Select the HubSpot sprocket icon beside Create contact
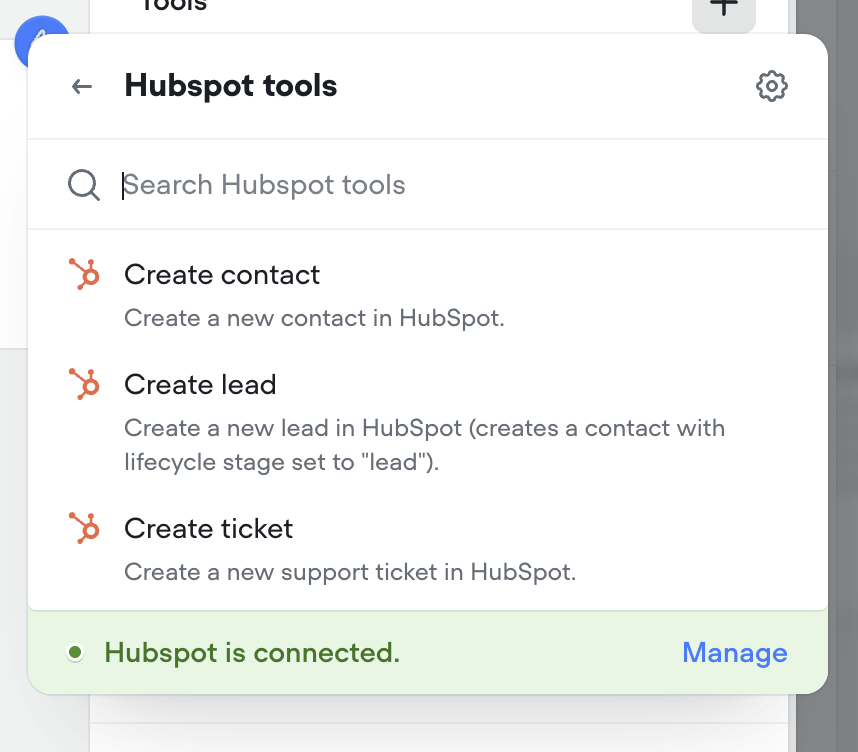The height and width of the screenshot is (752, 858). click(x=85, y=273)
